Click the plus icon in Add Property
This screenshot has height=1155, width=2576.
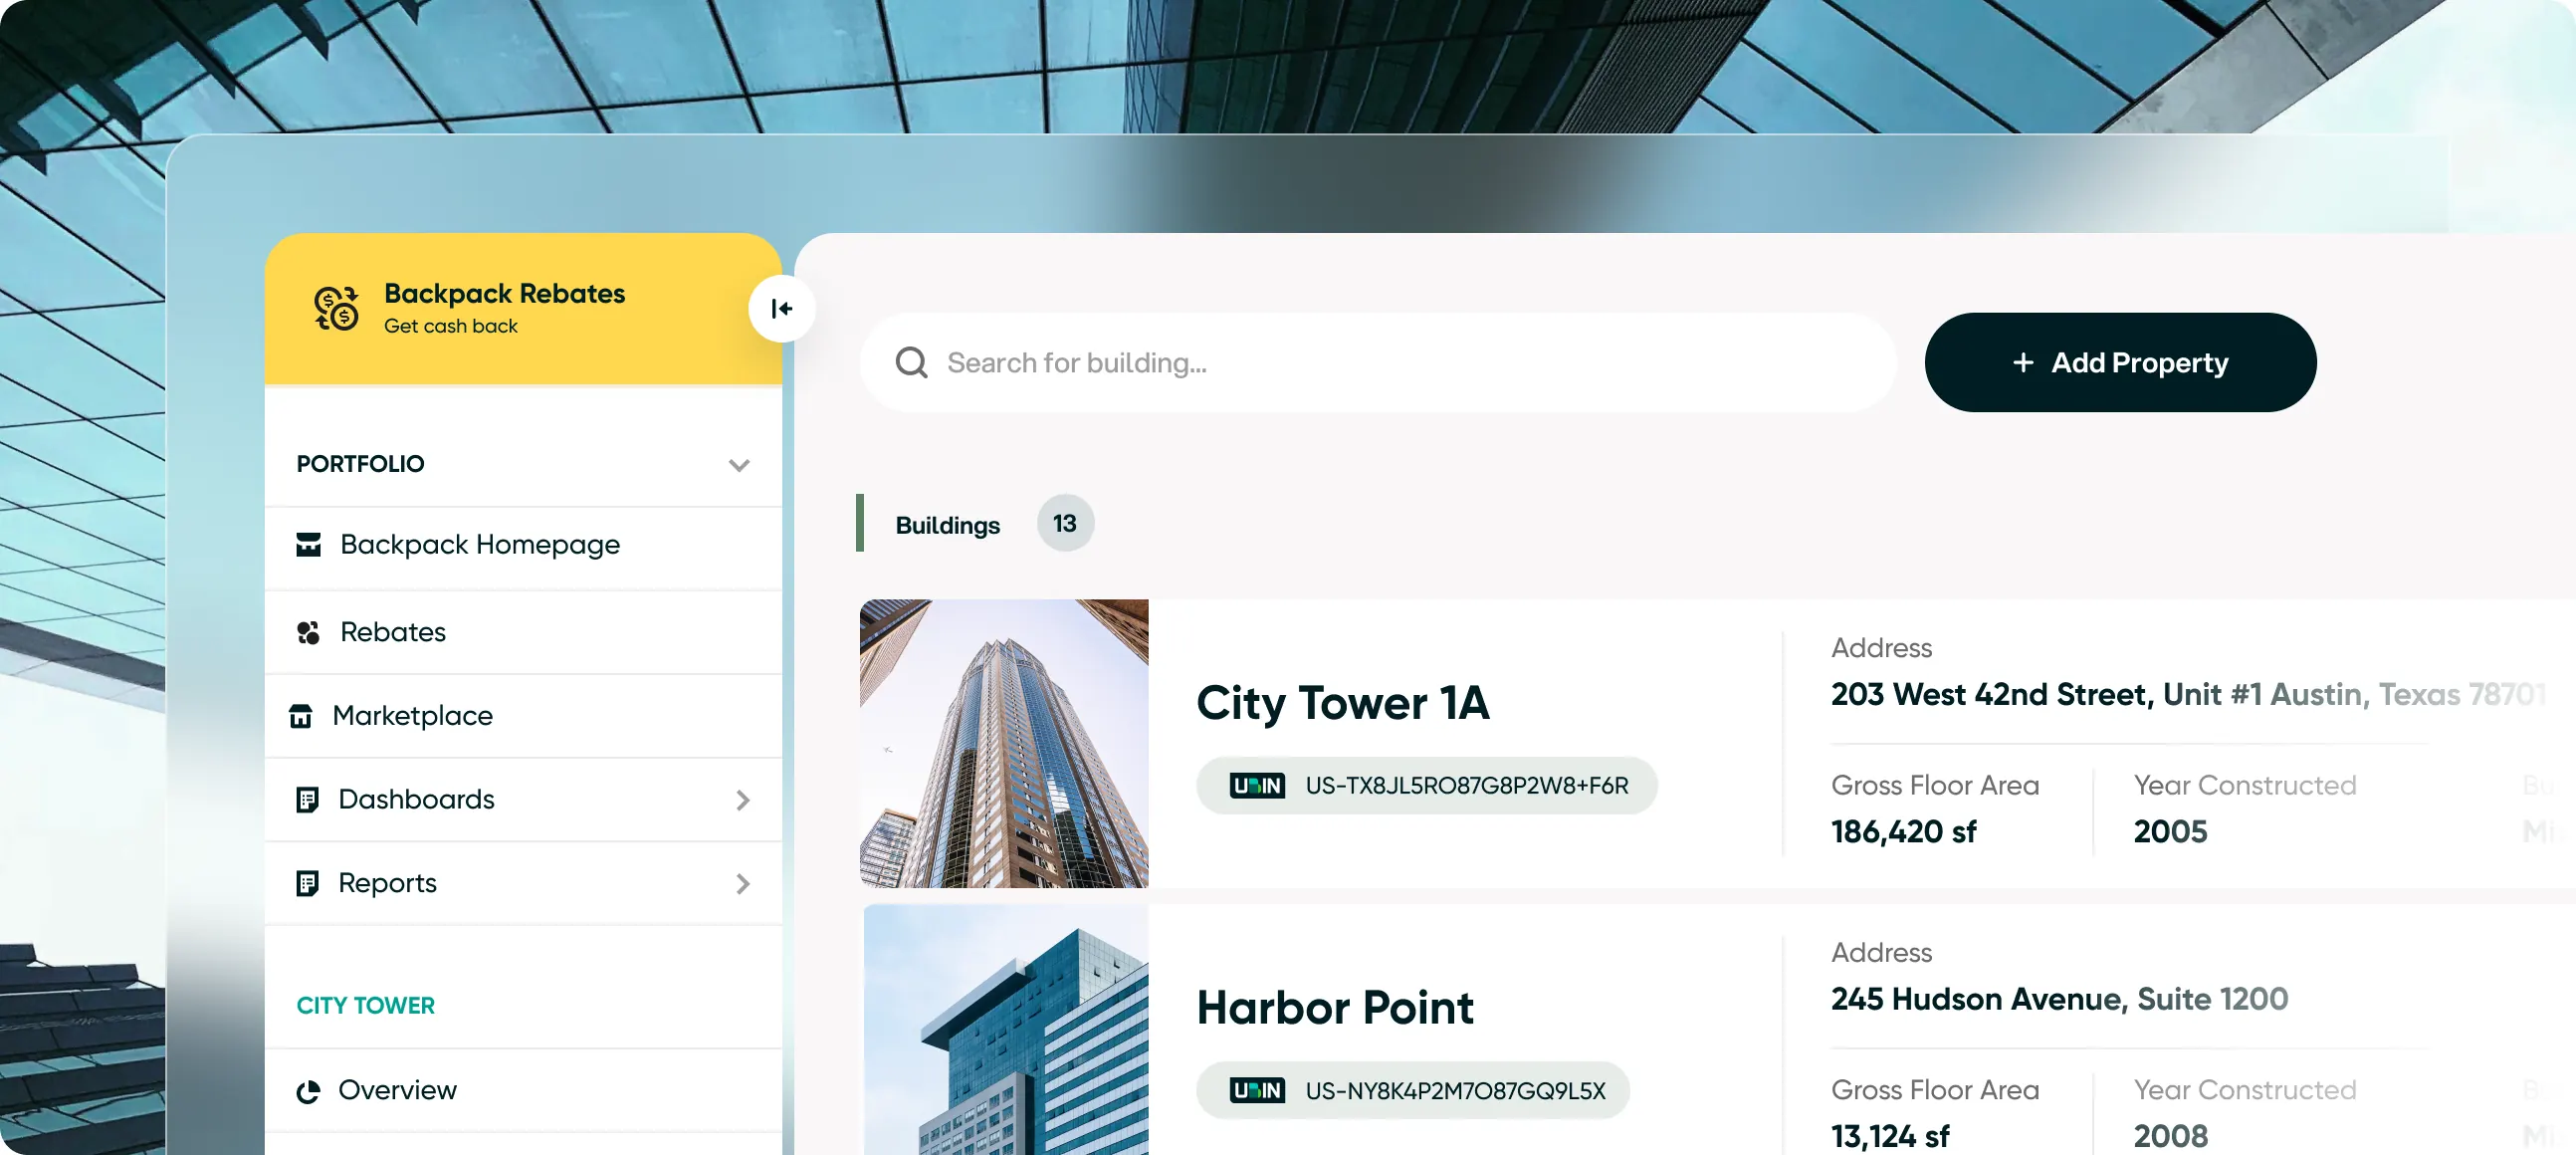(x=2022, y=362)
